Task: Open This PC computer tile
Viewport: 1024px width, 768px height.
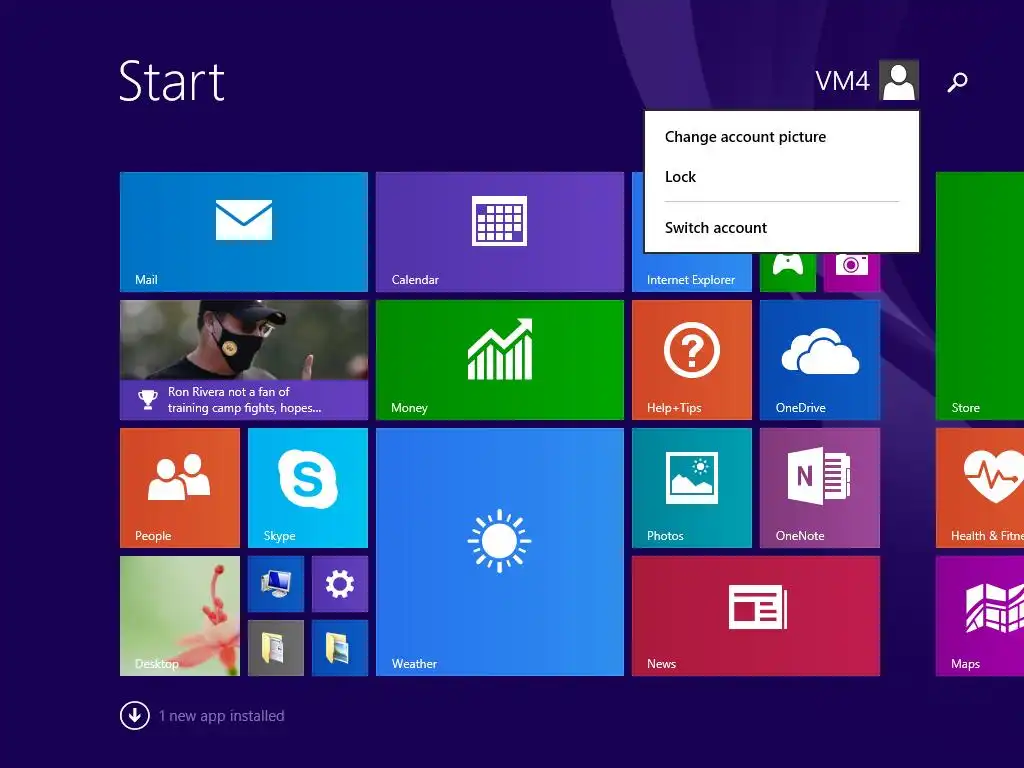Action: (x=276, y=584)
